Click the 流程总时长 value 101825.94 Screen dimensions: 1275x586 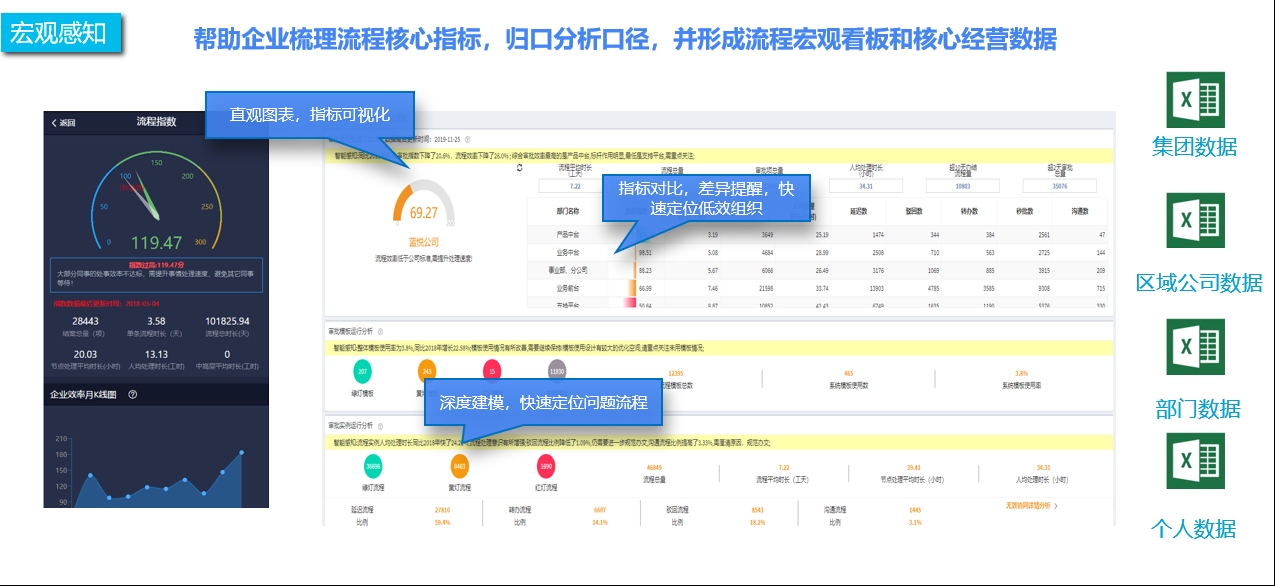[226, 321]
